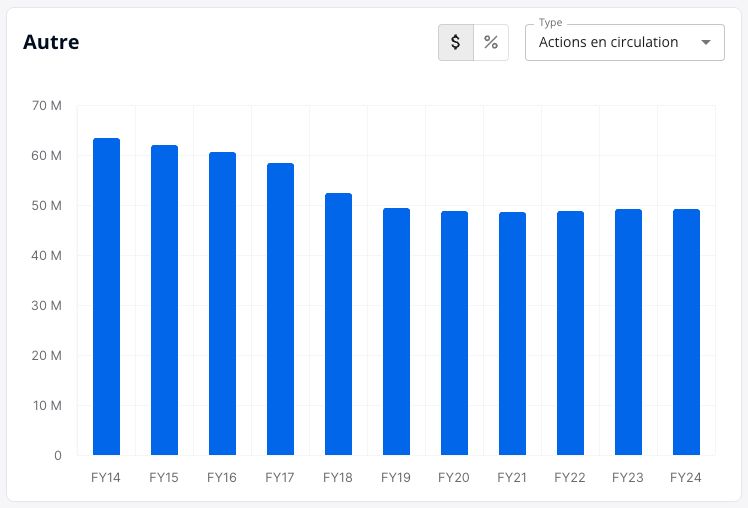Click the FY19 axis label
This screenshot has width=748, height=508.
click(x=395, y=477)
